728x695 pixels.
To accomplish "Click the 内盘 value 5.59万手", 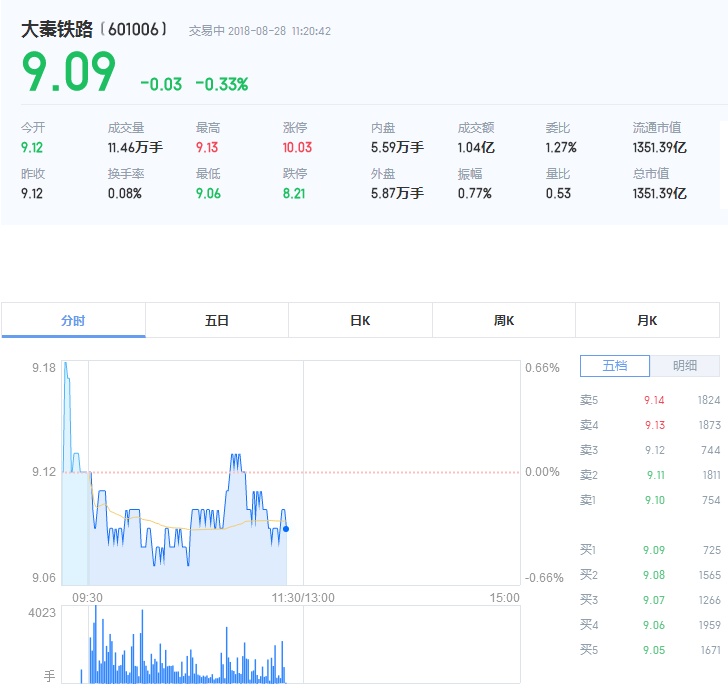I will pyautogui.click(x=397, y=148).
